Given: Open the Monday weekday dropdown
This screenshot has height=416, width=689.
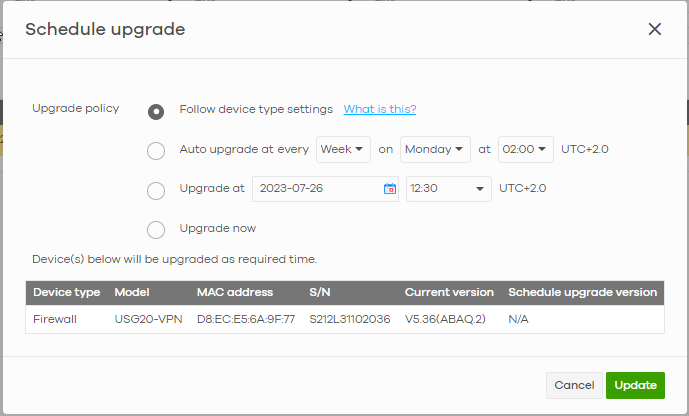Looking at the screenshot, I should 435,149.
